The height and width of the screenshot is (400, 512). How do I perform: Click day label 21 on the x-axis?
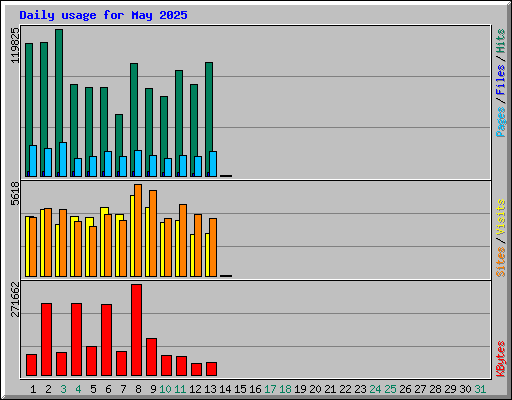coord(330,389)
